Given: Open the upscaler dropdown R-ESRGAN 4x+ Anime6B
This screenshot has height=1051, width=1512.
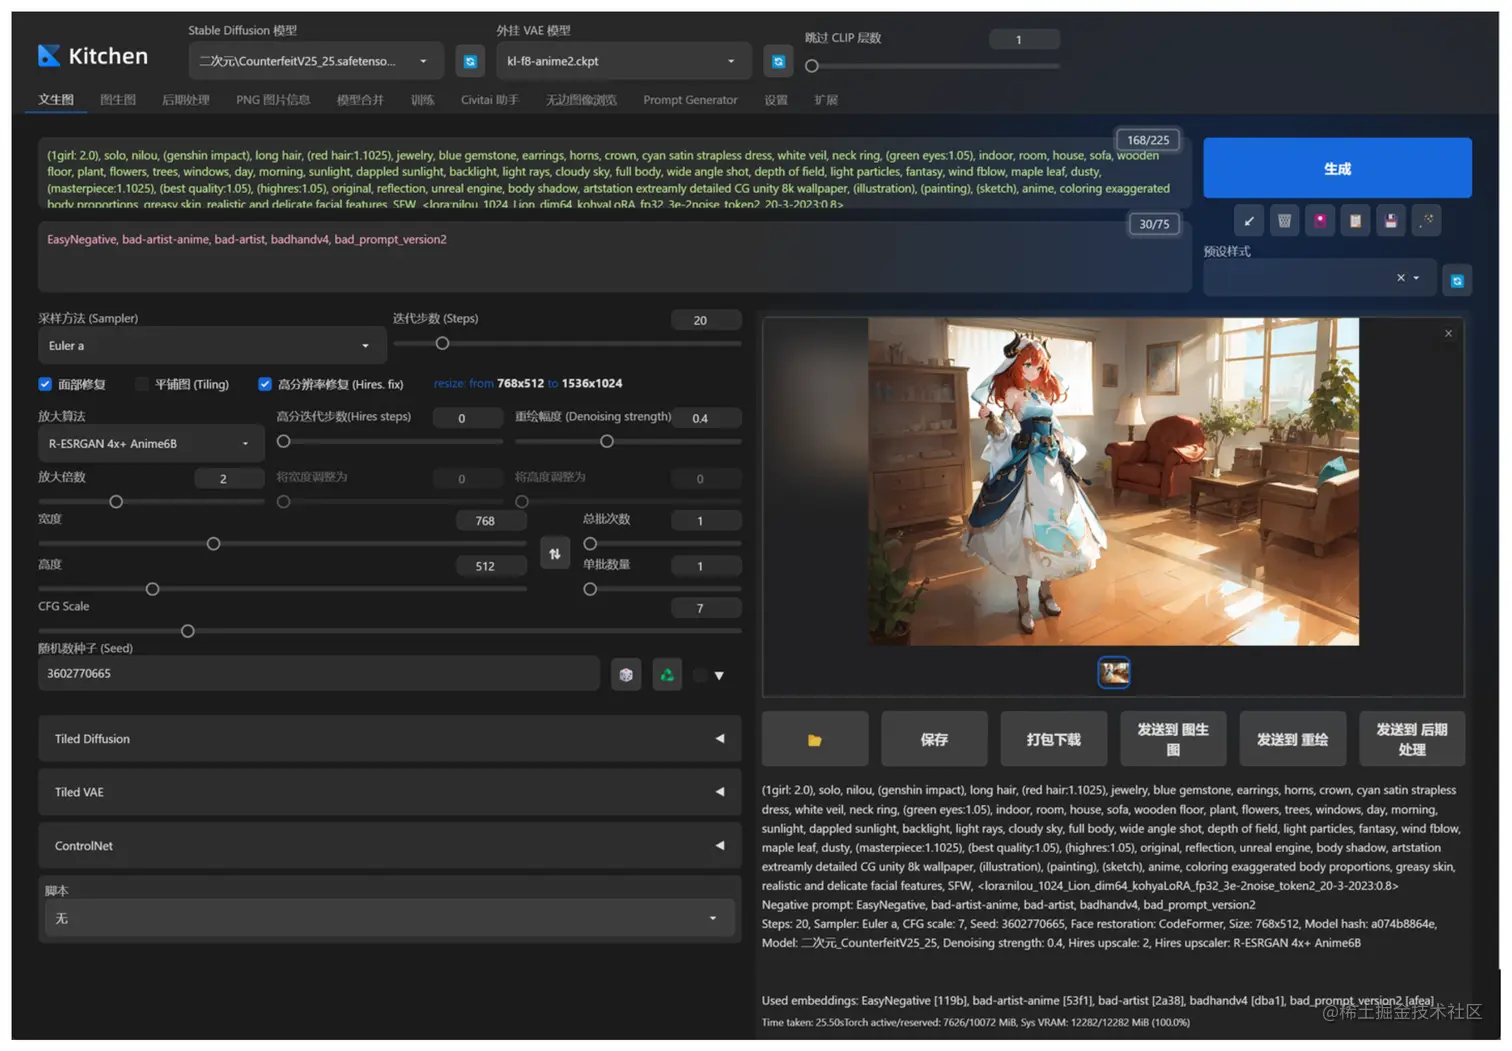Looking at the screenshot, I should (x=151, y=444).
